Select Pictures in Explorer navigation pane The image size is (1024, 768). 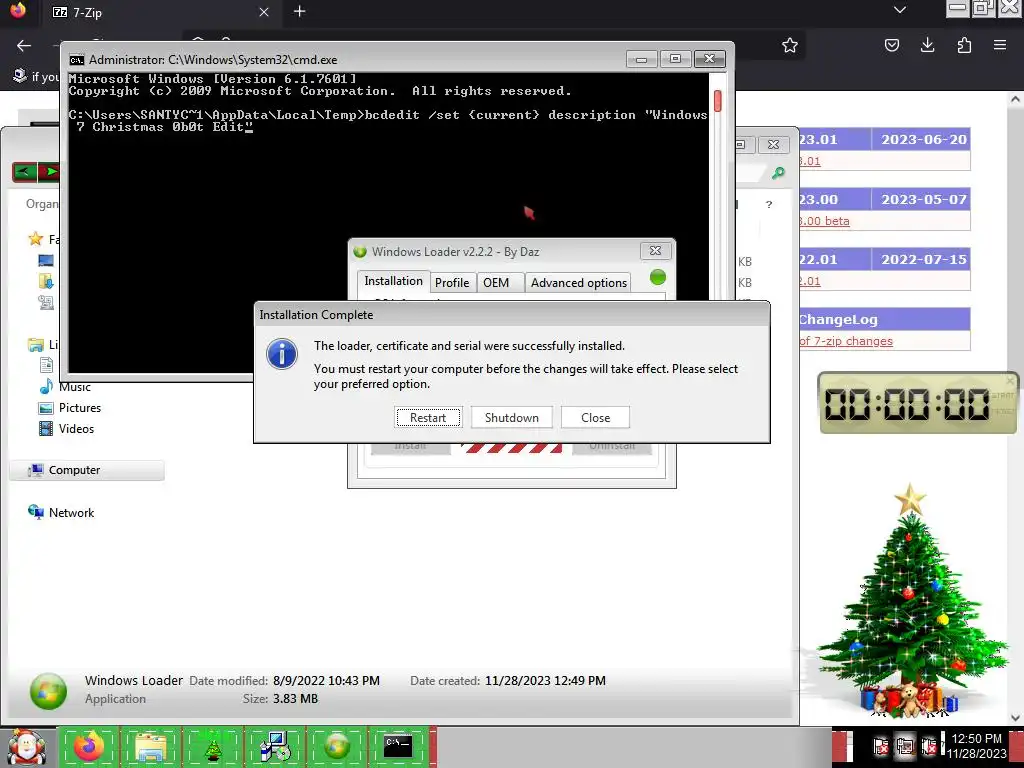70,408
